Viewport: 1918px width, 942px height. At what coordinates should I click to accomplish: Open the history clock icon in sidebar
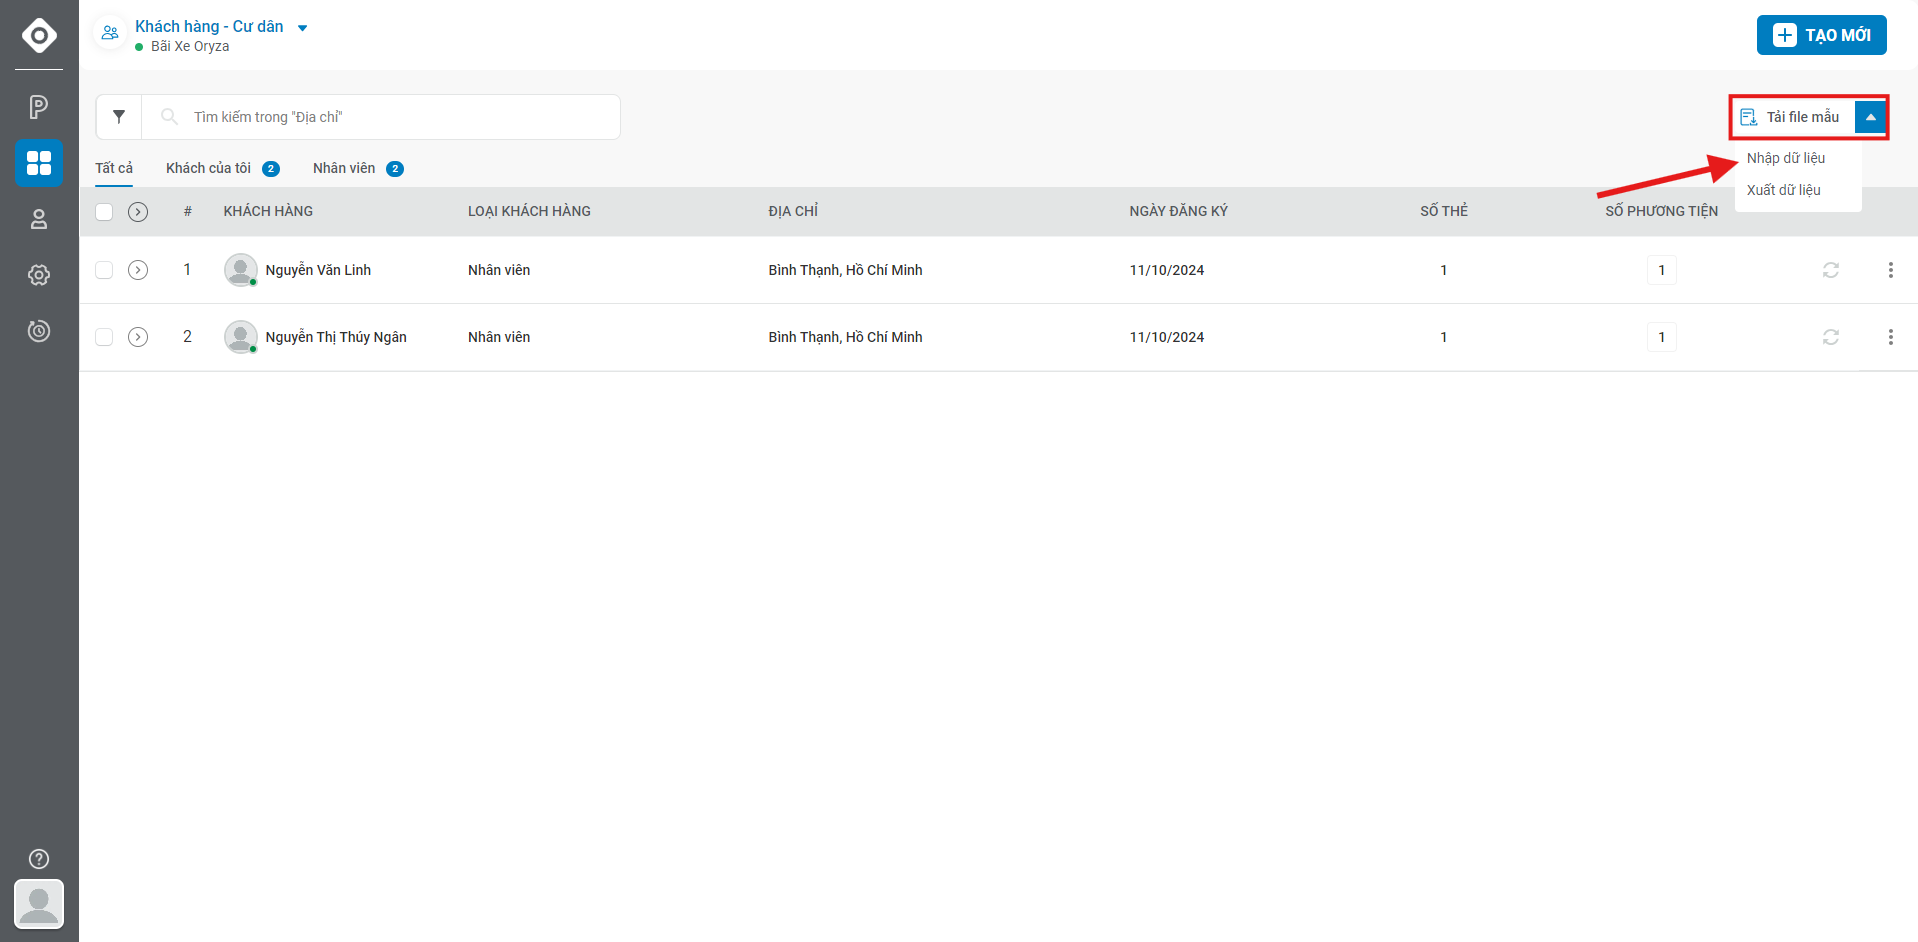39,331
